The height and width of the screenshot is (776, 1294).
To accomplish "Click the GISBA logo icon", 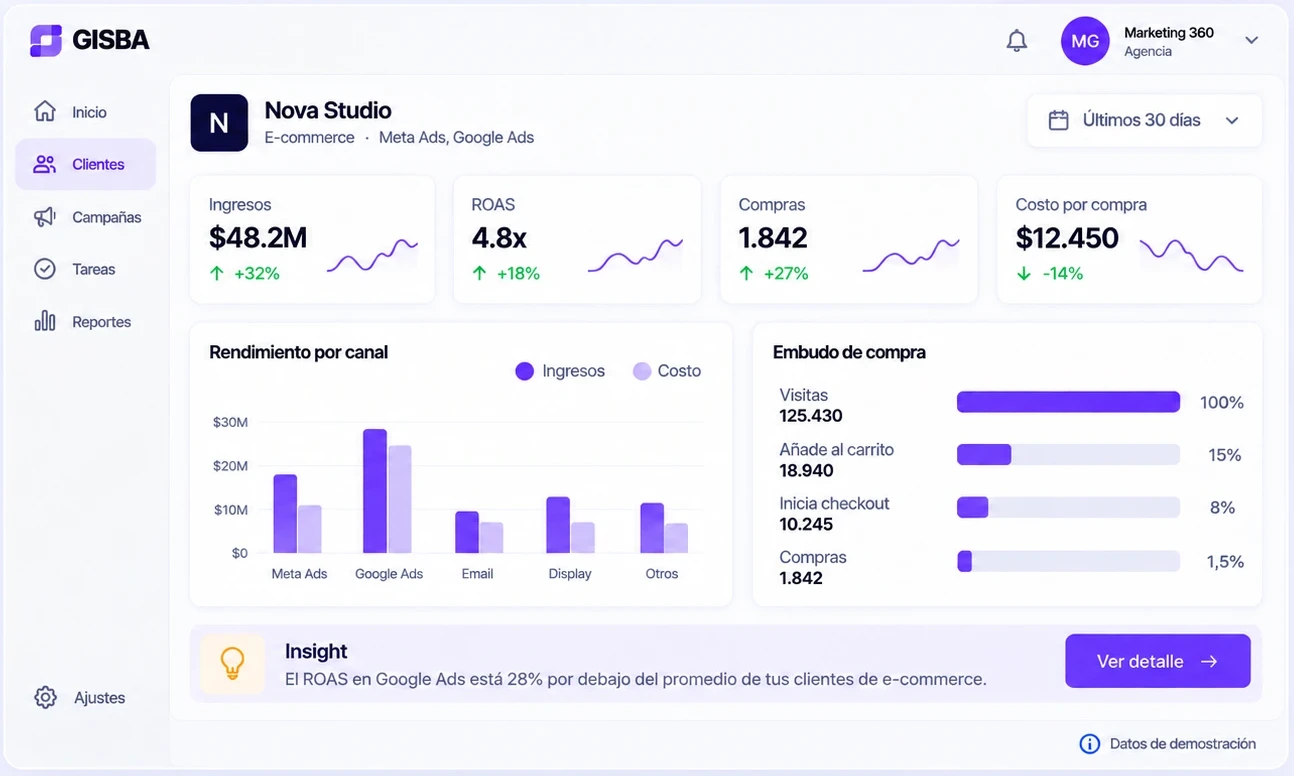I will point(46,40).
